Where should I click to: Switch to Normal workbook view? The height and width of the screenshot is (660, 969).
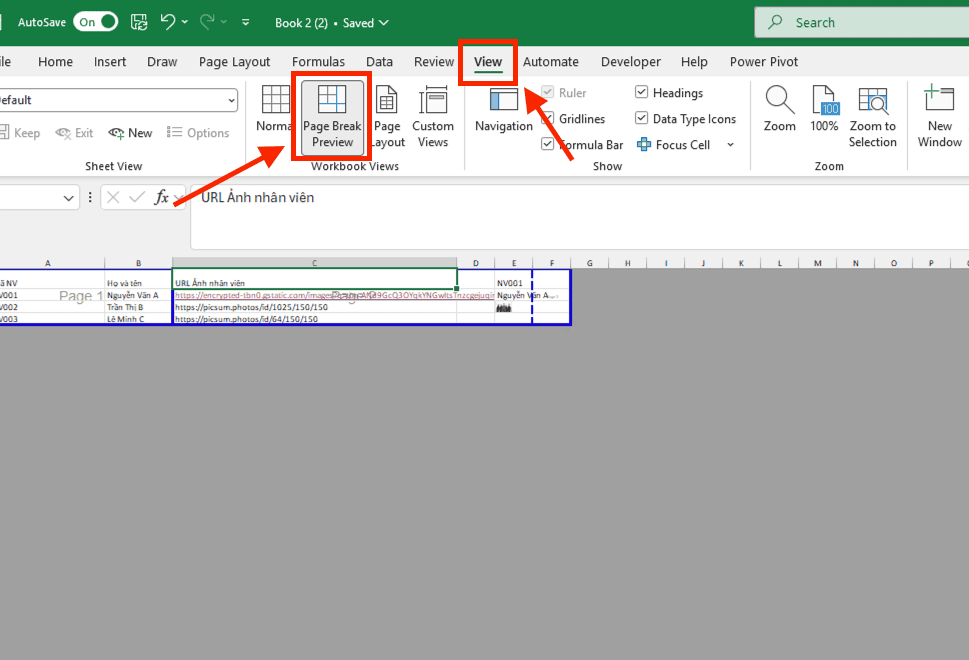[275, 109]
